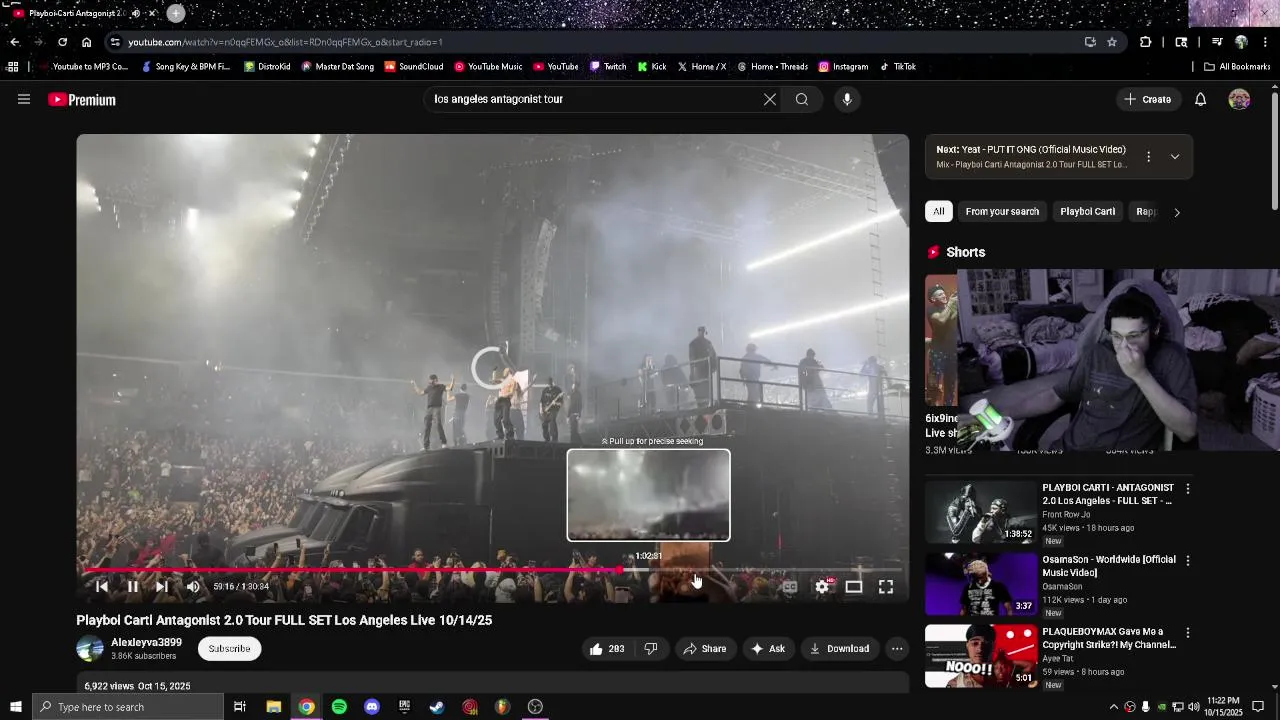Like the video (283 likes)
Image resolution: width=1280 pixels, height=720 pixels.
(x=607, y=649)
